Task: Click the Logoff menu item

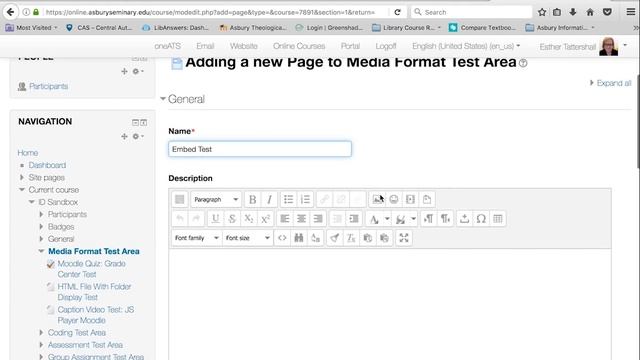Action: click(x=386, y=46)
